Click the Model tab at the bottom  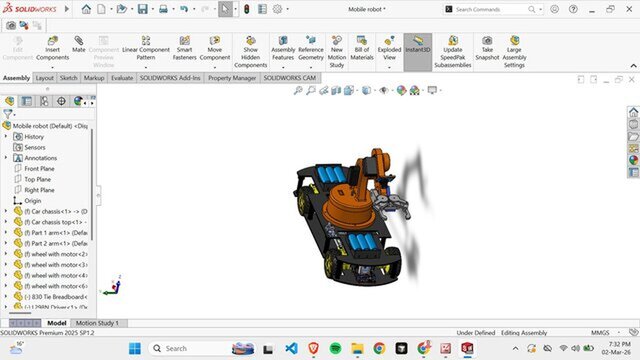point(57,323)
